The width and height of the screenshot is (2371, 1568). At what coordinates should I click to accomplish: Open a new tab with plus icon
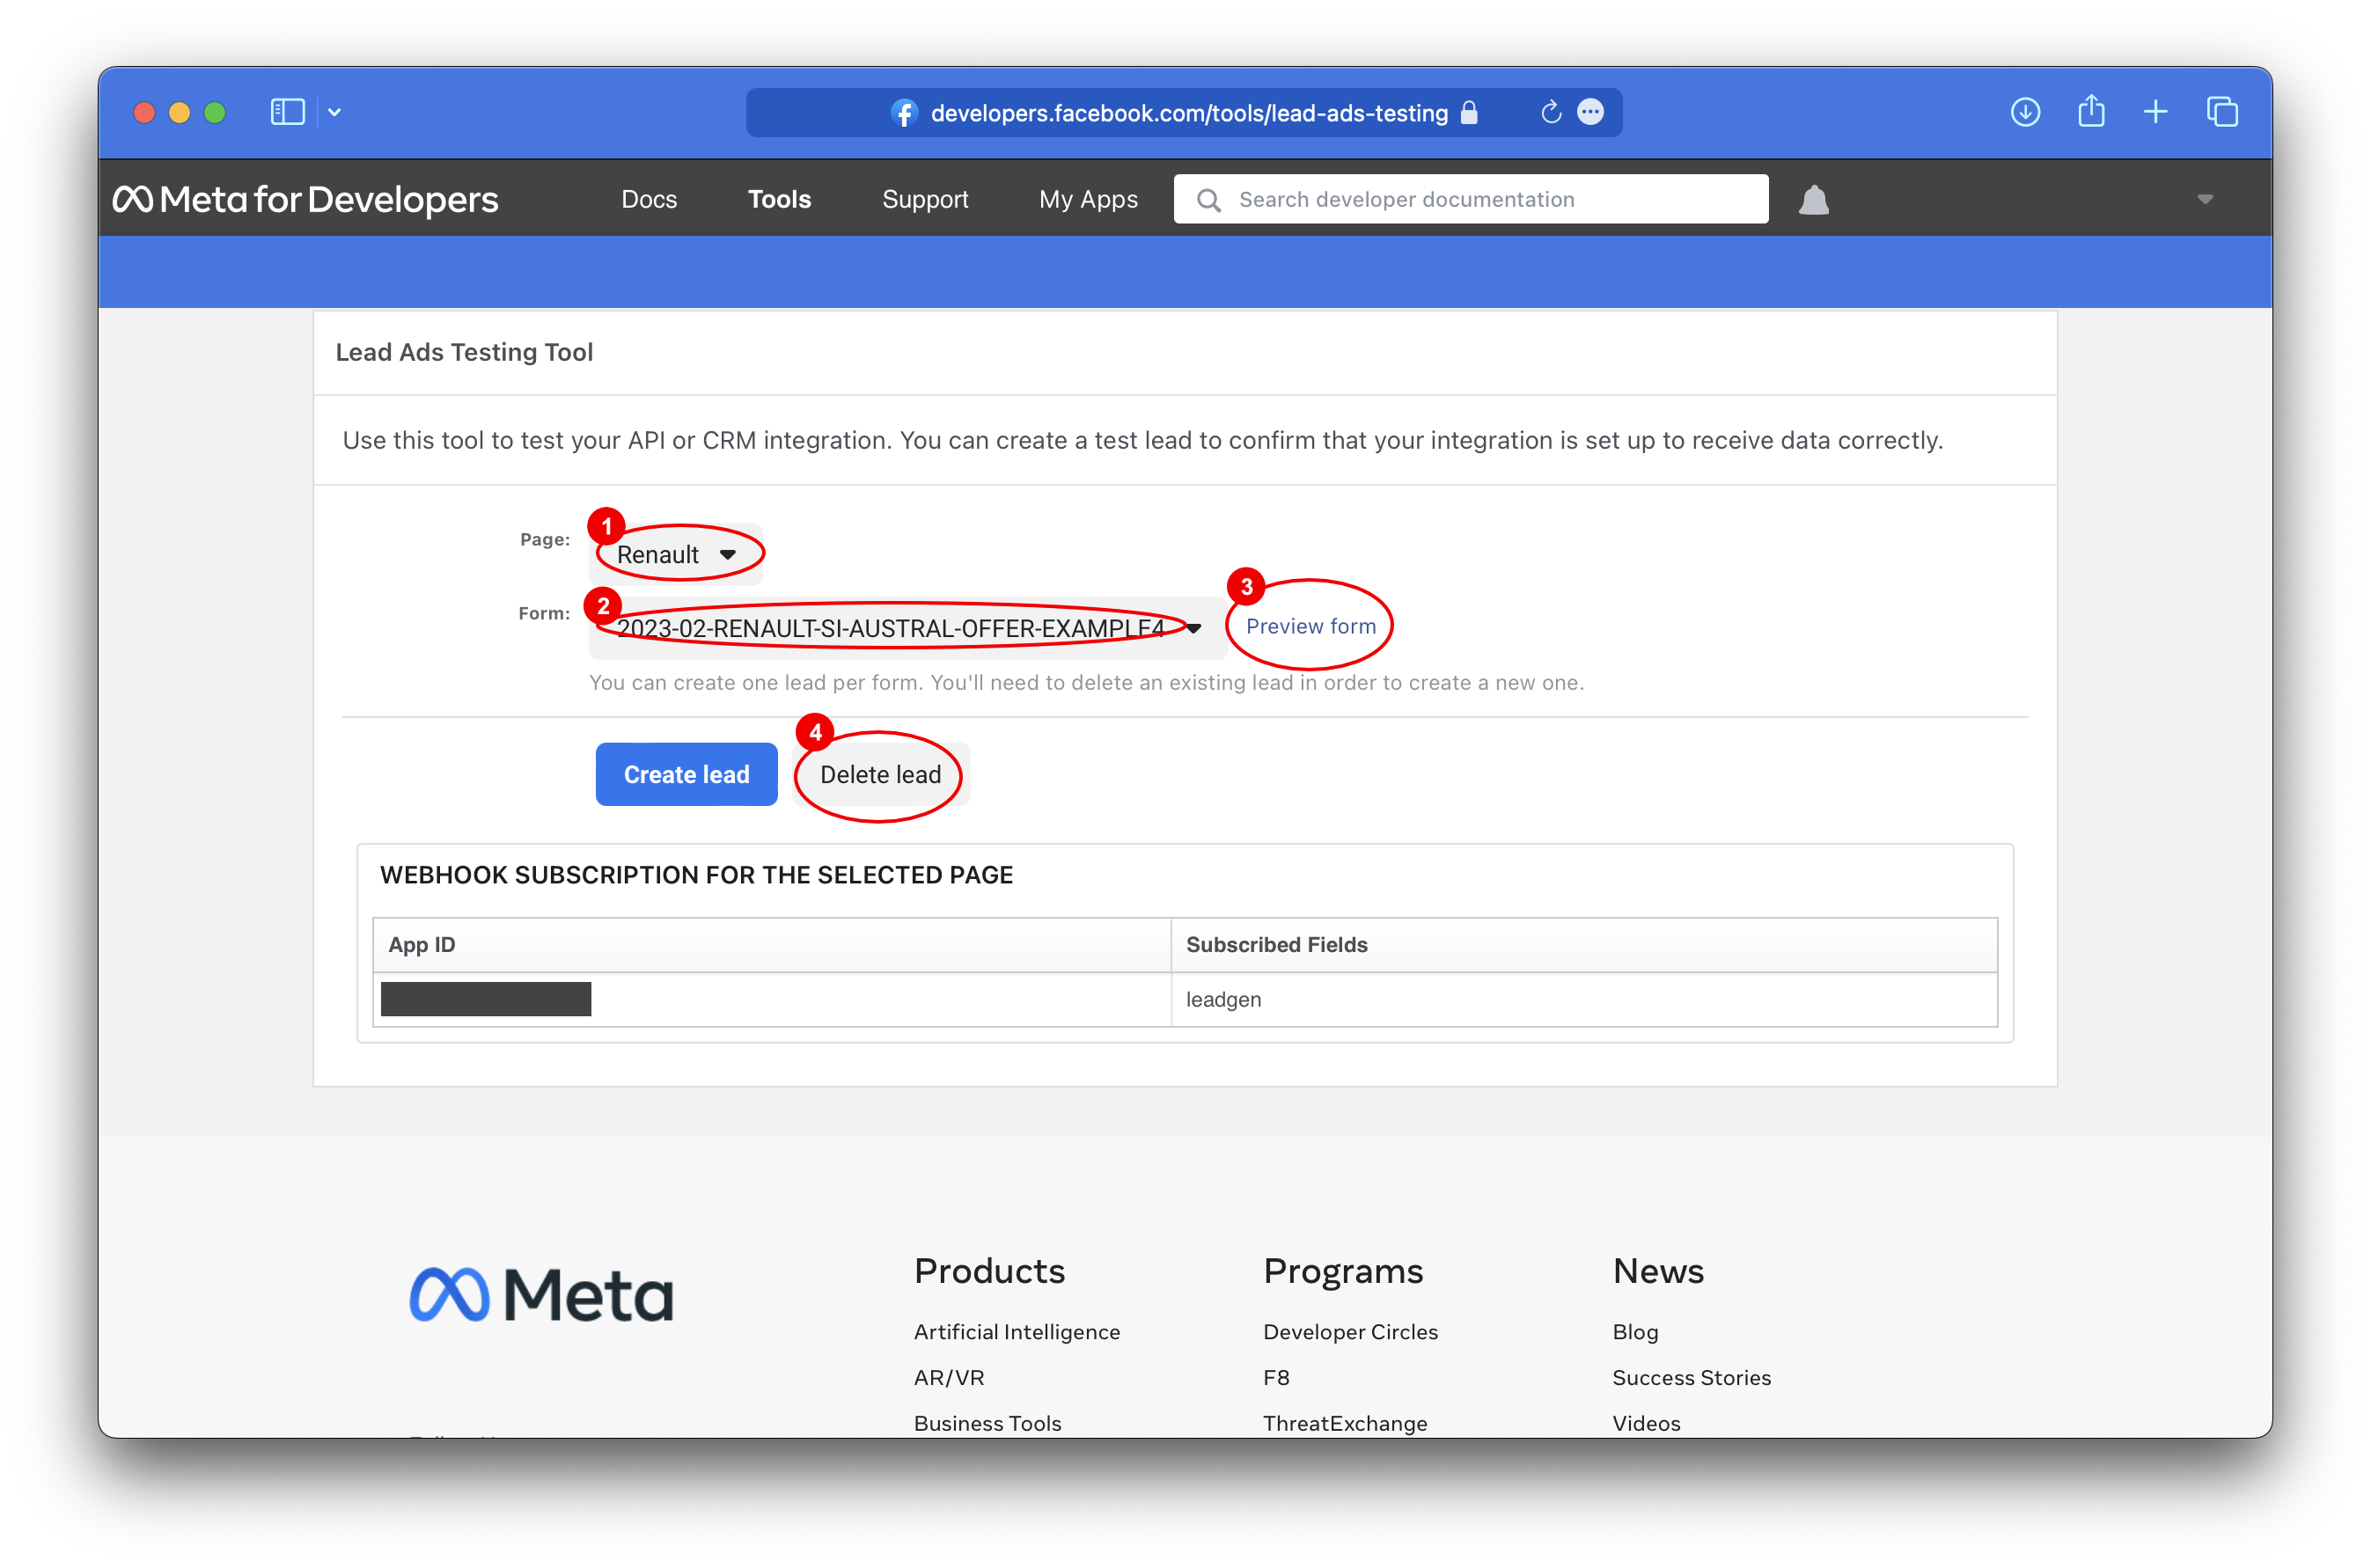click(x=2156, y=112)
